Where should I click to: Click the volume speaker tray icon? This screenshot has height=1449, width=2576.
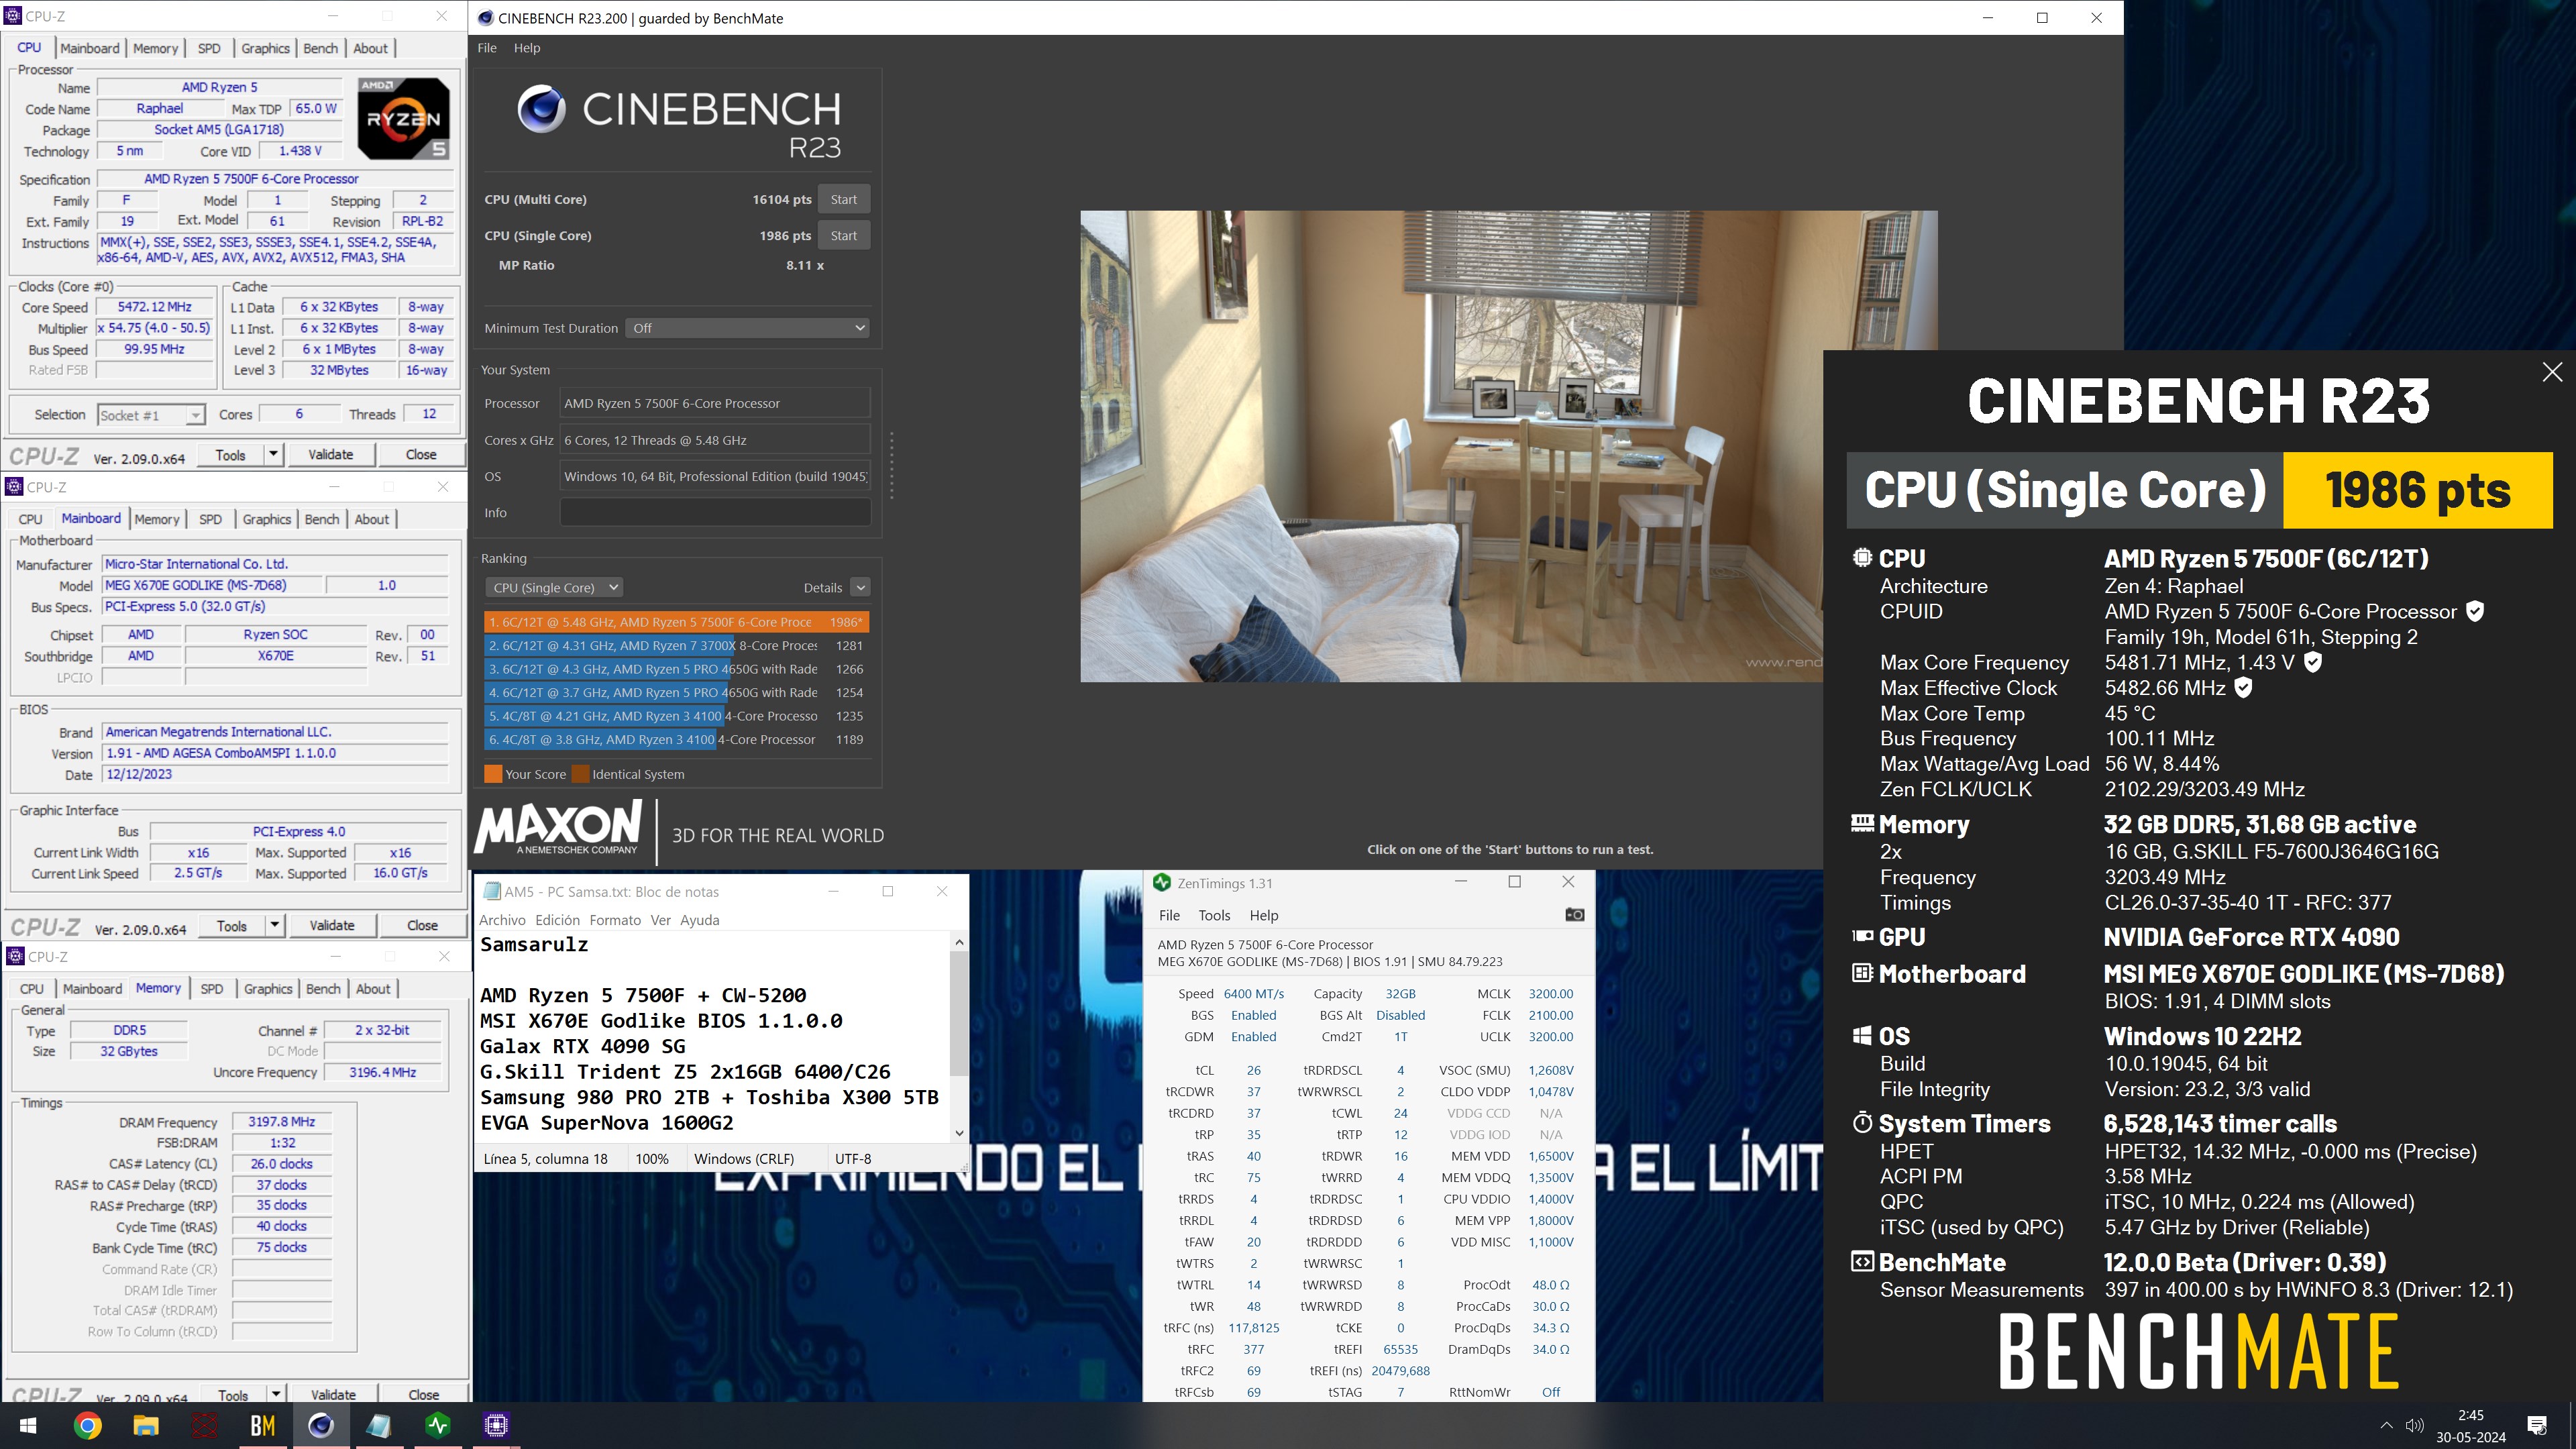point(2415,1425)
